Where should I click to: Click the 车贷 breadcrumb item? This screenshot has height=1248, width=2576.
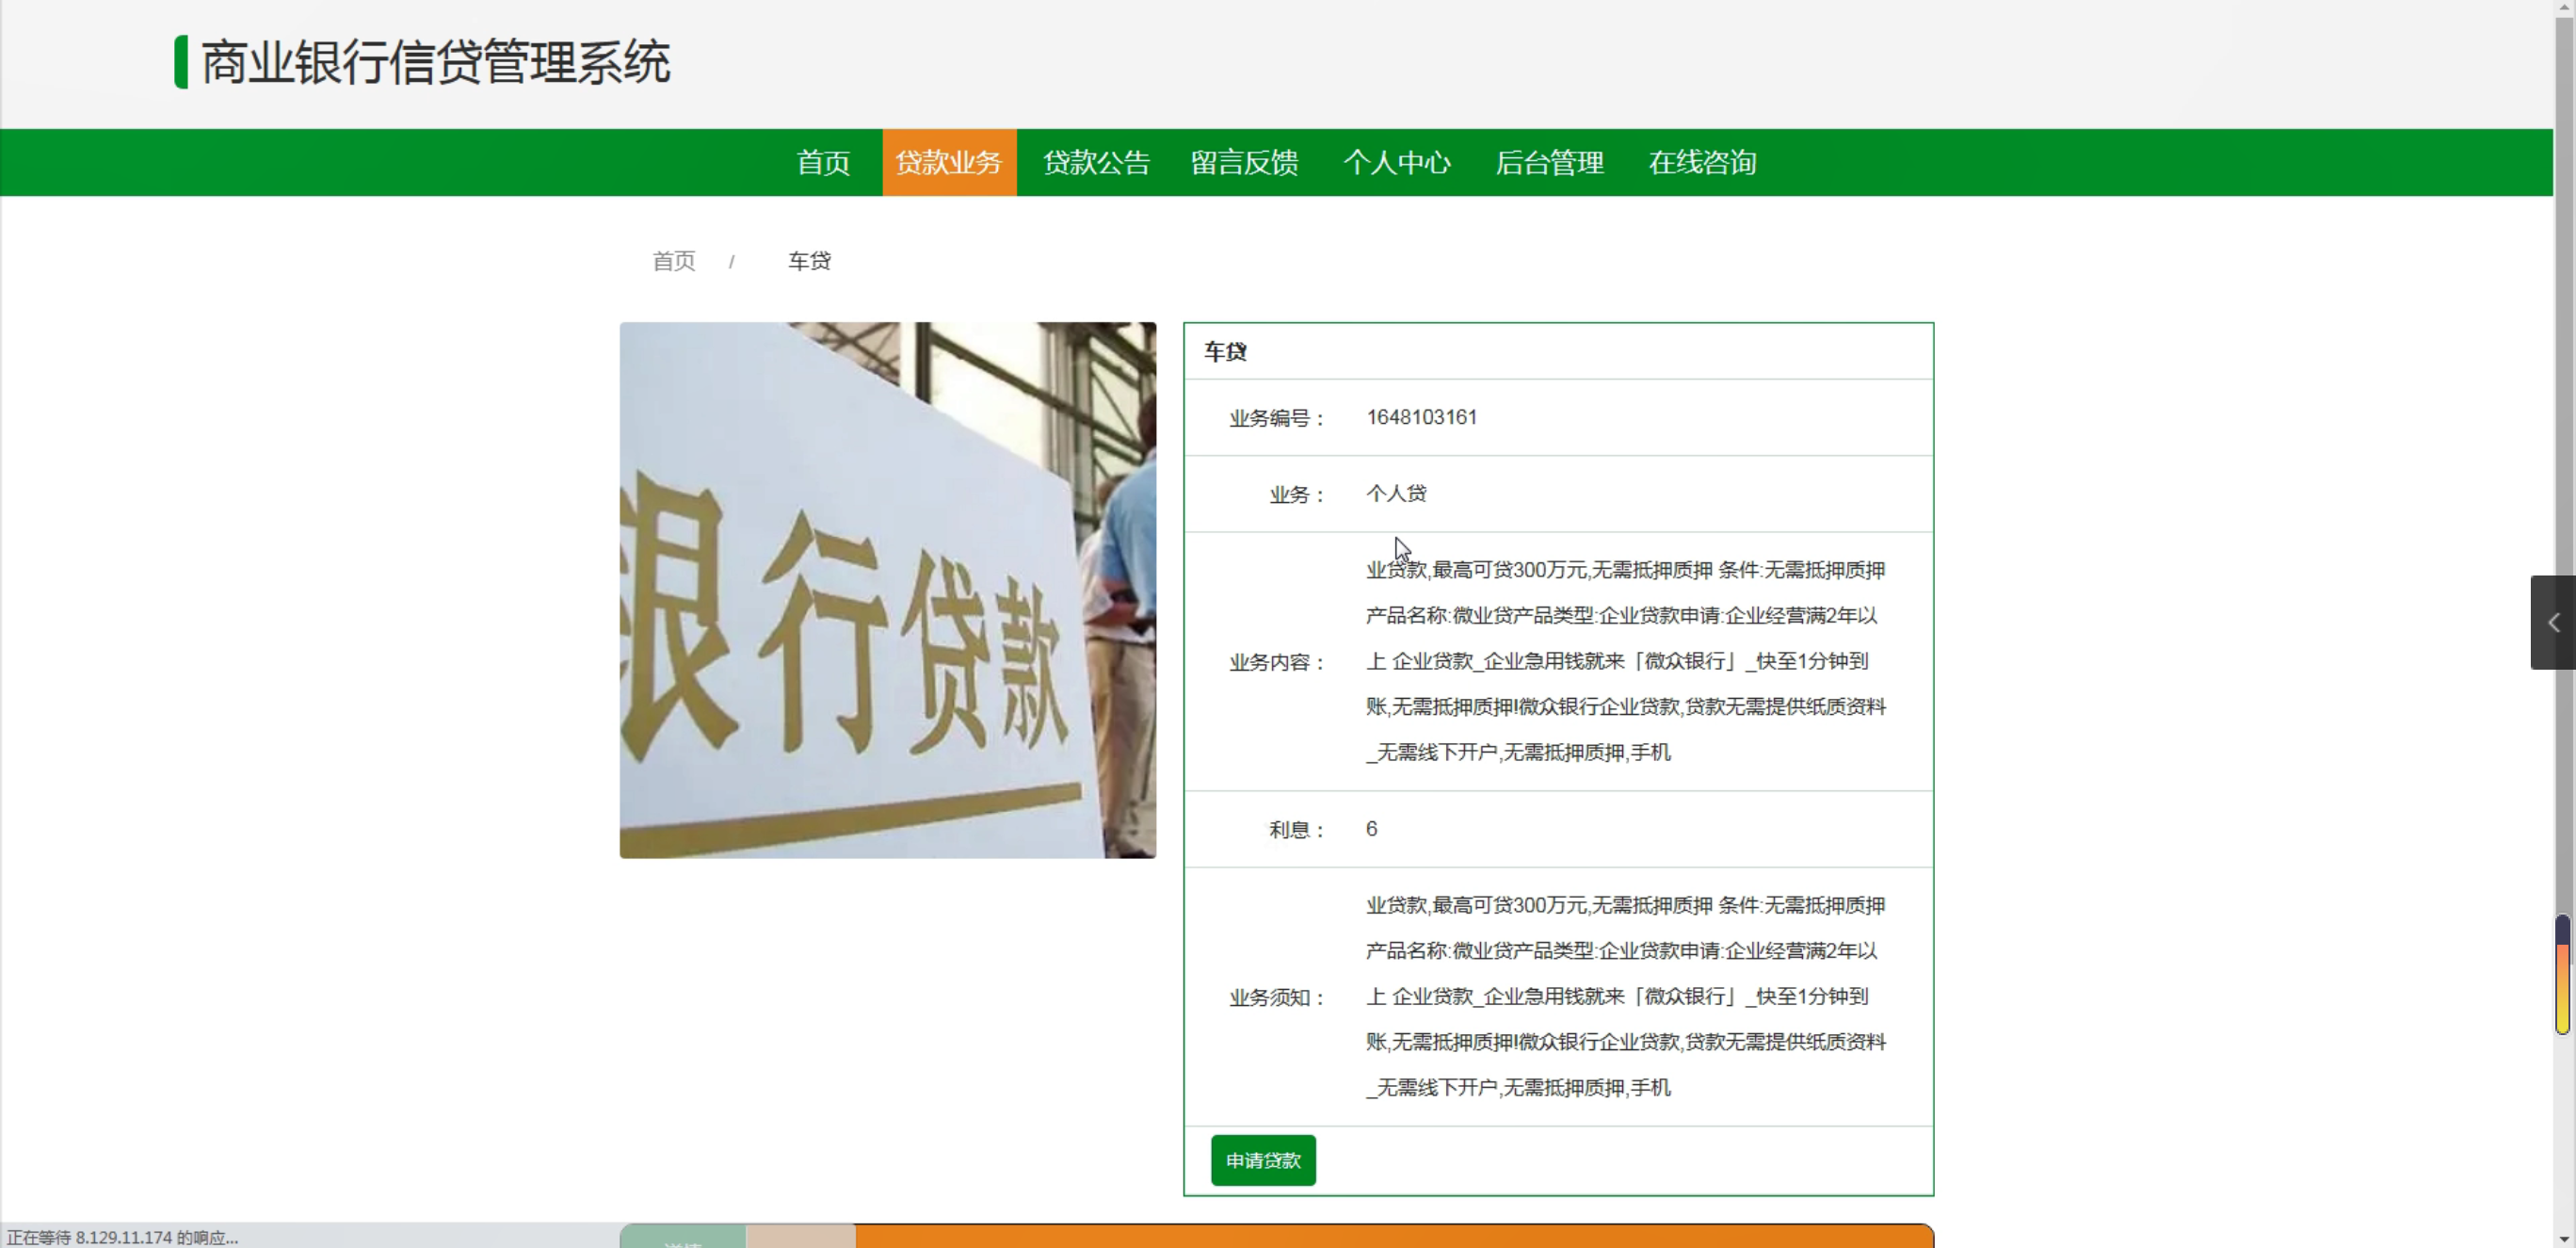click(809, 261)
